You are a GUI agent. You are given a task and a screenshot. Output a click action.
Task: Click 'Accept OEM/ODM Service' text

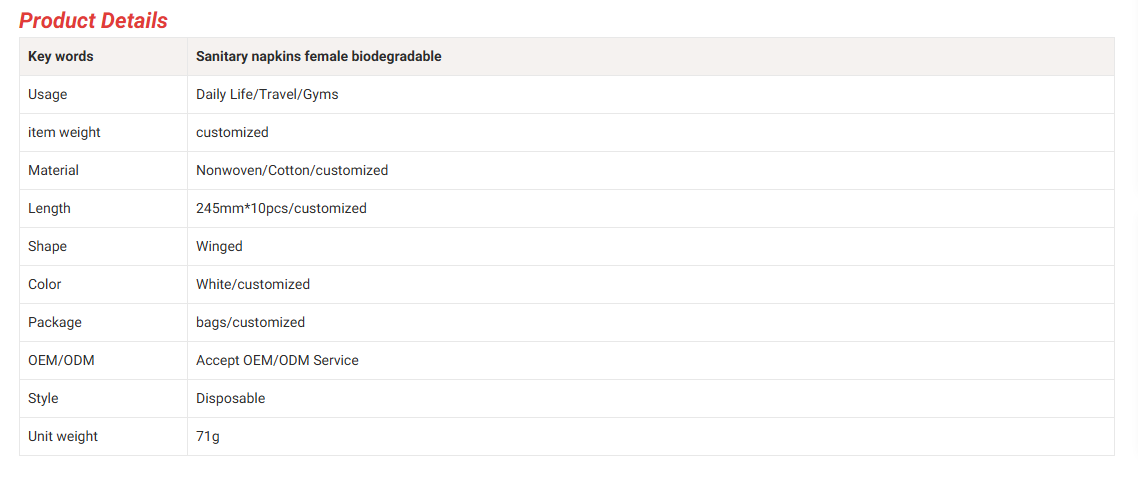(x=277, y=360)
